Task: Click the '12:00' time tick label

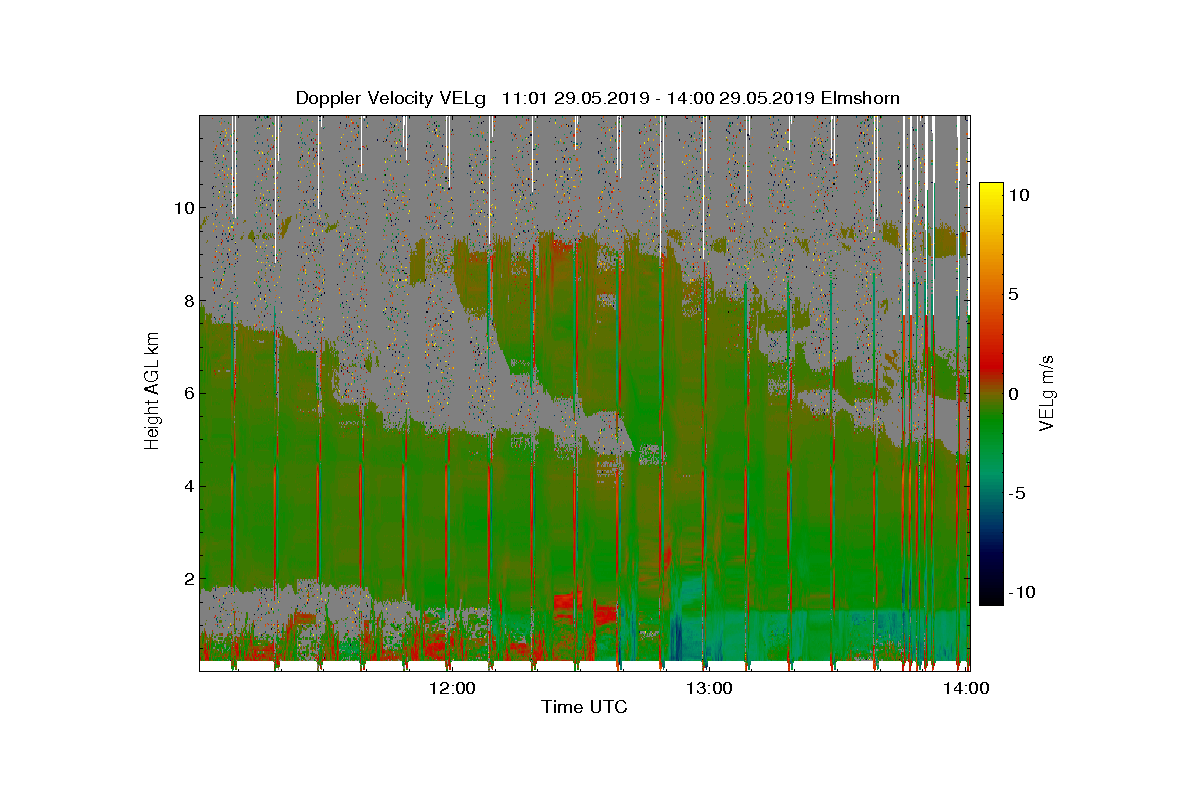Action: 452,688
